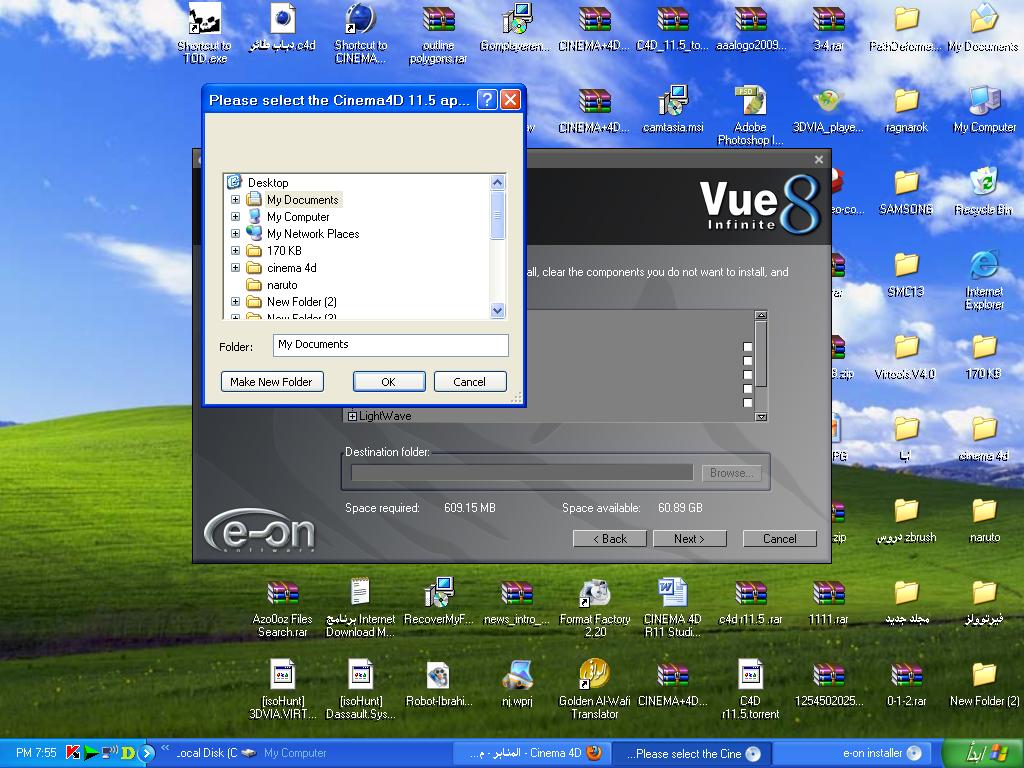Select the Virtools.V4.0 folder icon
This screenshot has width=1024, height=768.
[905, 356]
